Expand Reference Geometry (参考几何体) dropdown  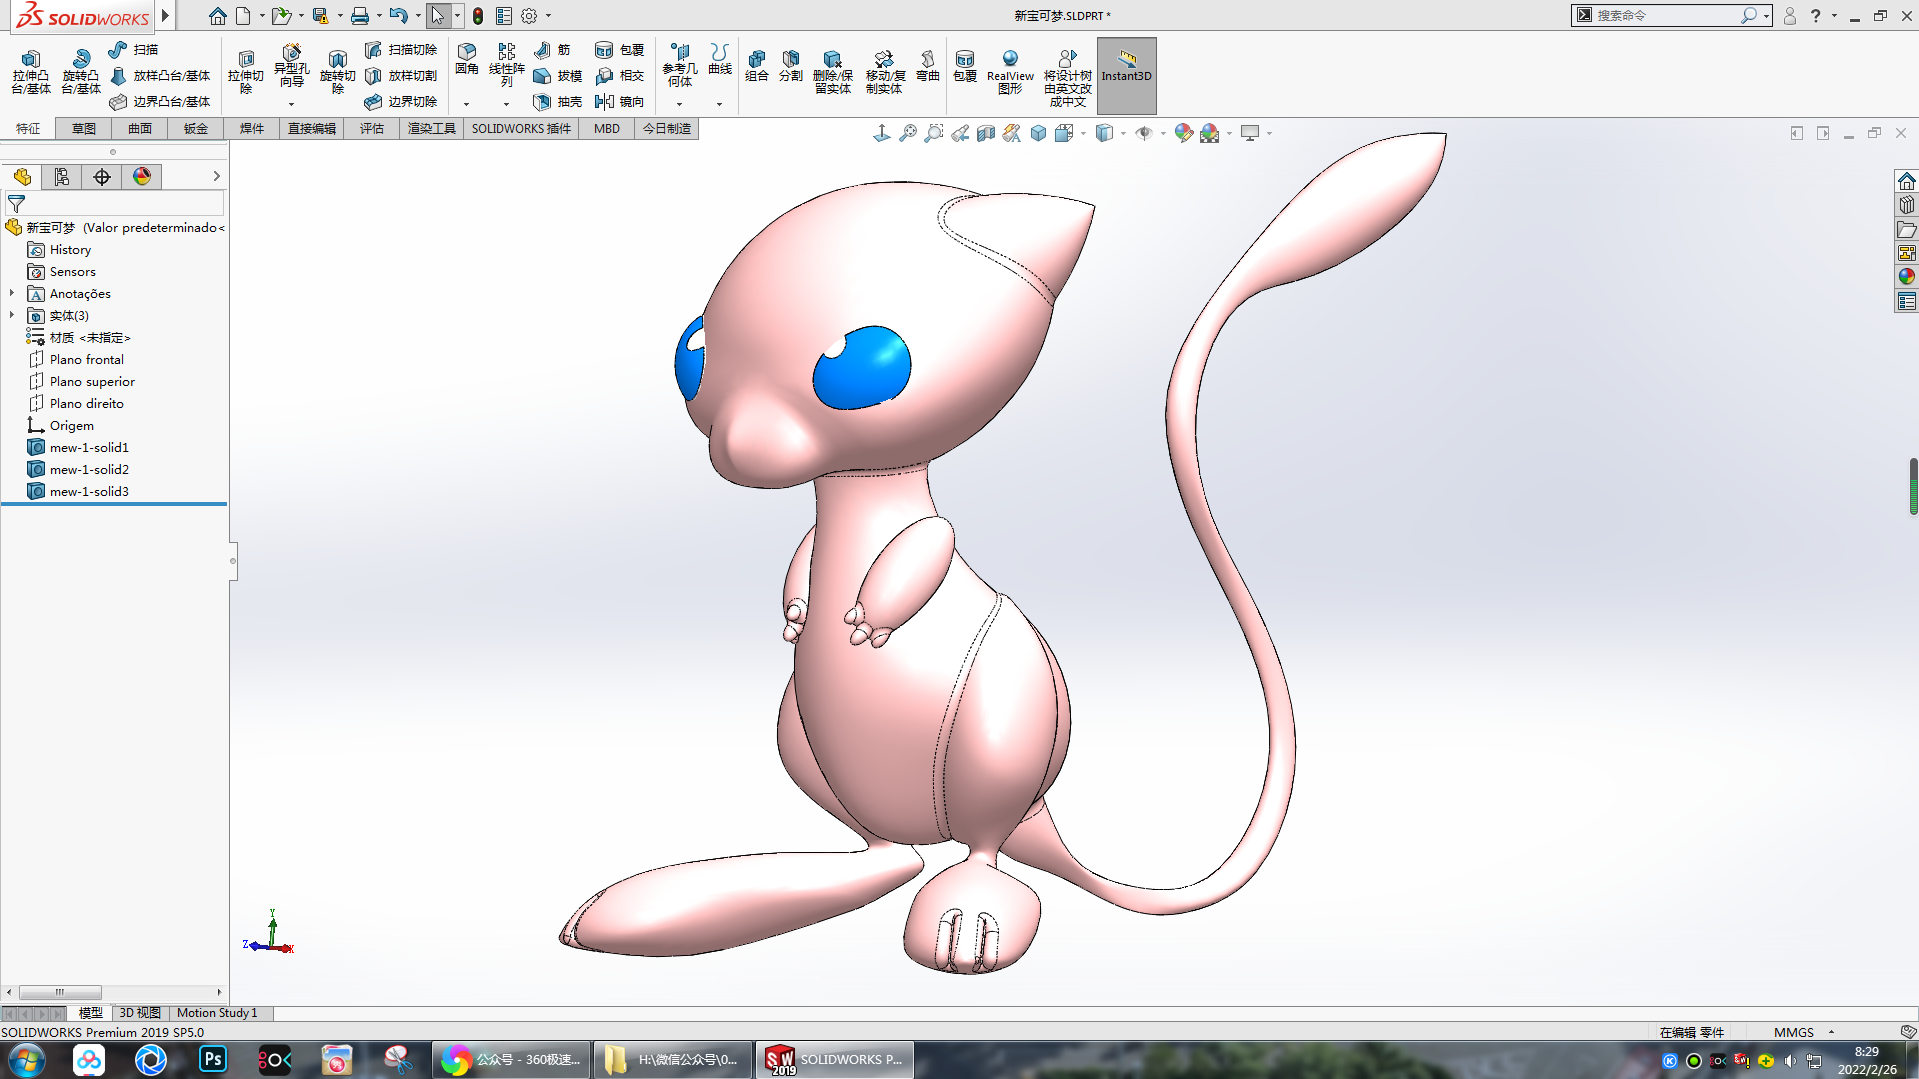tap(679, 104)
